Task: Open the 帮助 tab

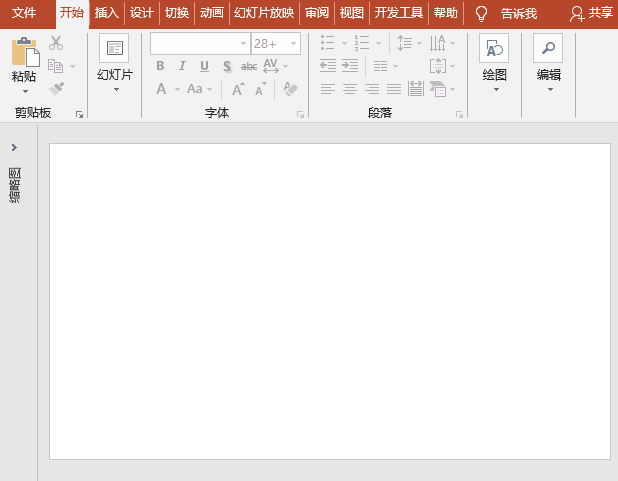Action: [x=445, y=13]
